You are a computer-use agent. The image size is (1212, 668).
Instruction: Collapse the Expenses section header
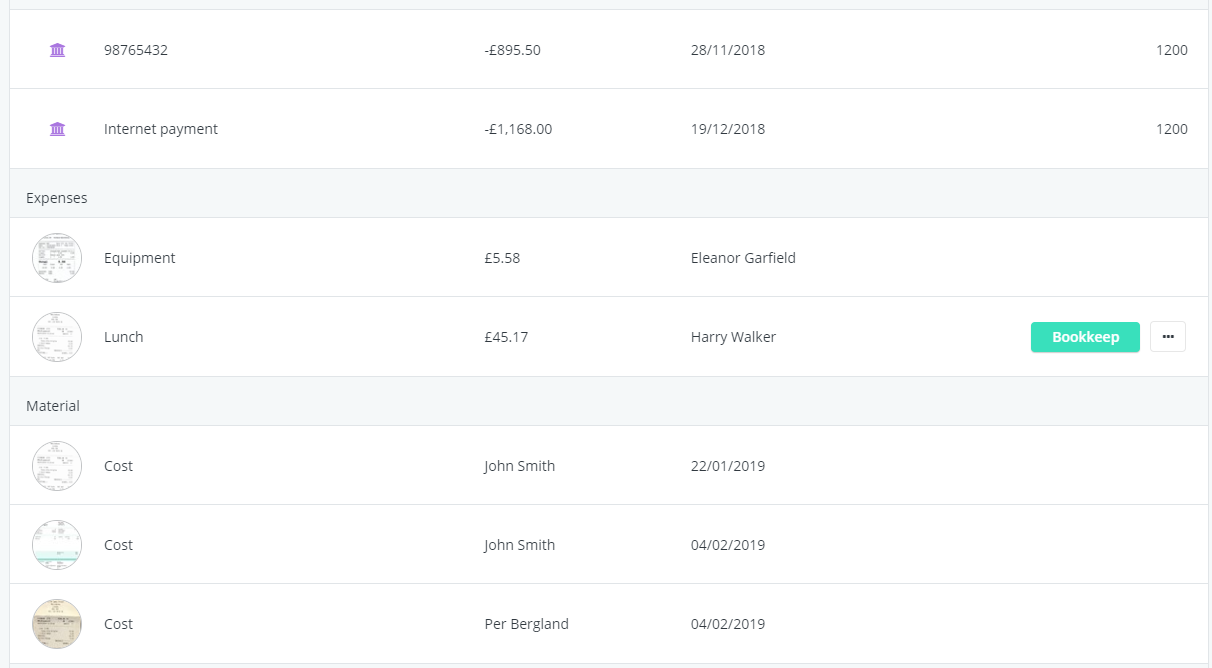point(609,198)
